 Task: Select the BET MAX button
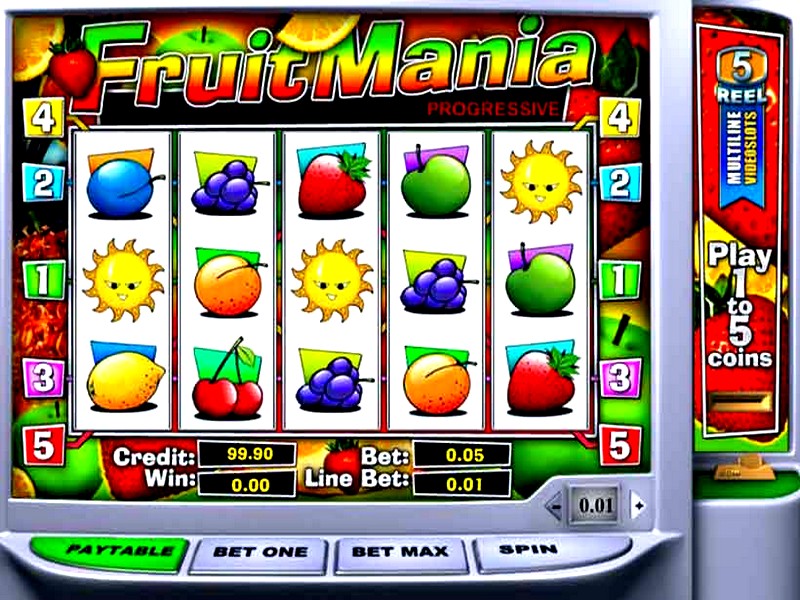pyautogui.click(x=401, y=554)
